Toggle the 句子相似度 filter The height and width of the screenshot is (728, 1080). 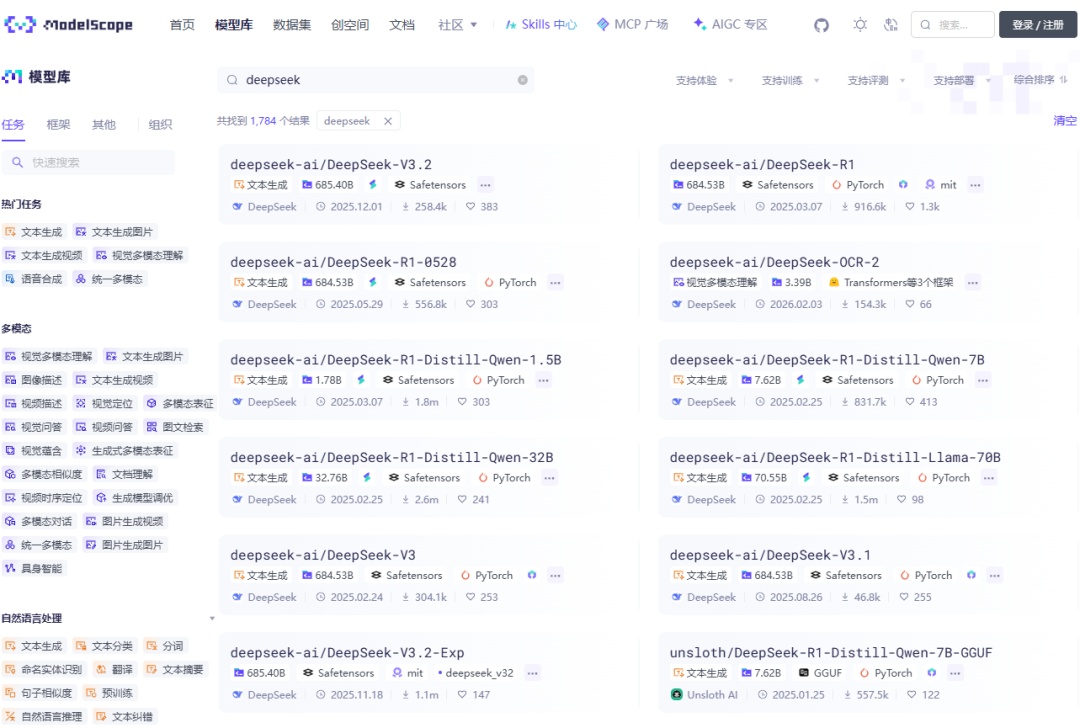[x=38, y=693]
